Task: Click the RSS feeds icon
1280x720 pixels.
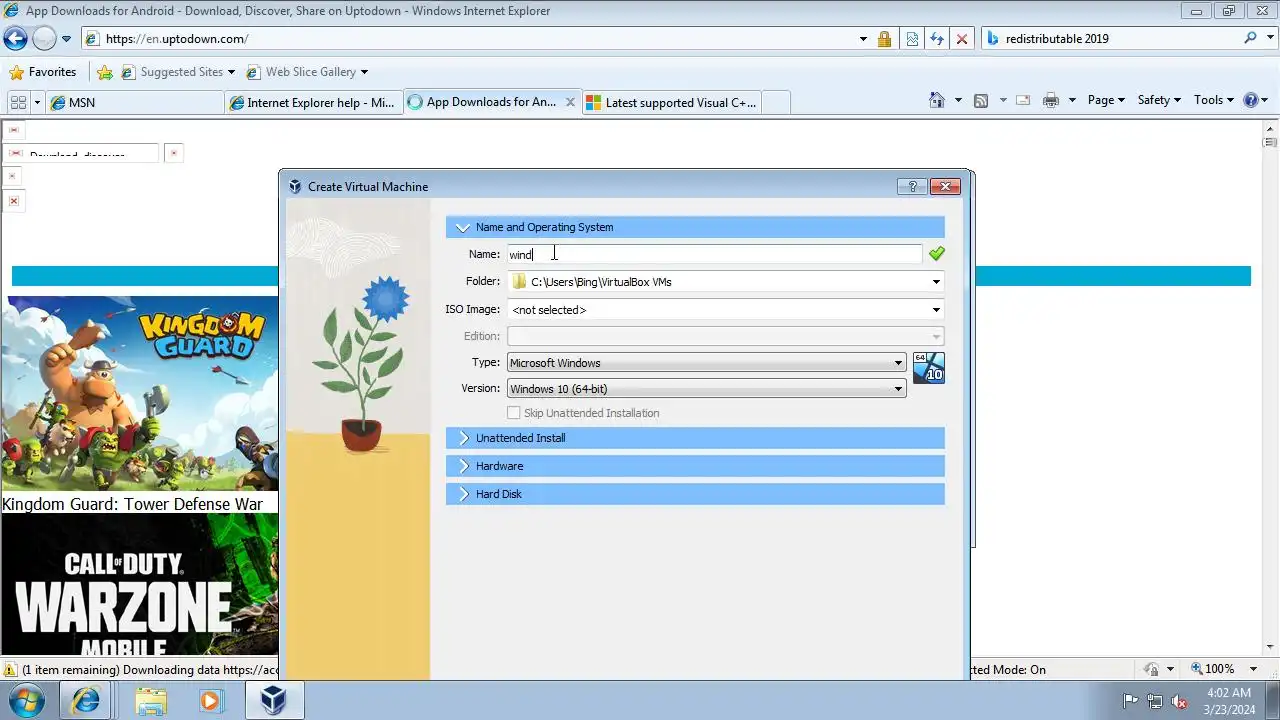Action: click(x=981, y=100)
